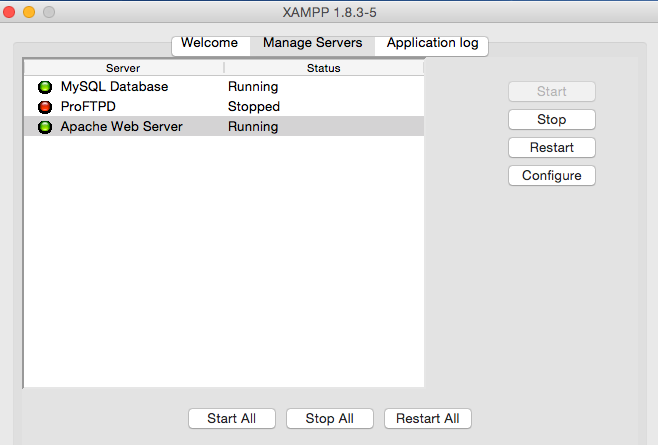Click the green status icon for MySQL Database
Viewport: 658px width, 445px height.
tap(45, 87)
